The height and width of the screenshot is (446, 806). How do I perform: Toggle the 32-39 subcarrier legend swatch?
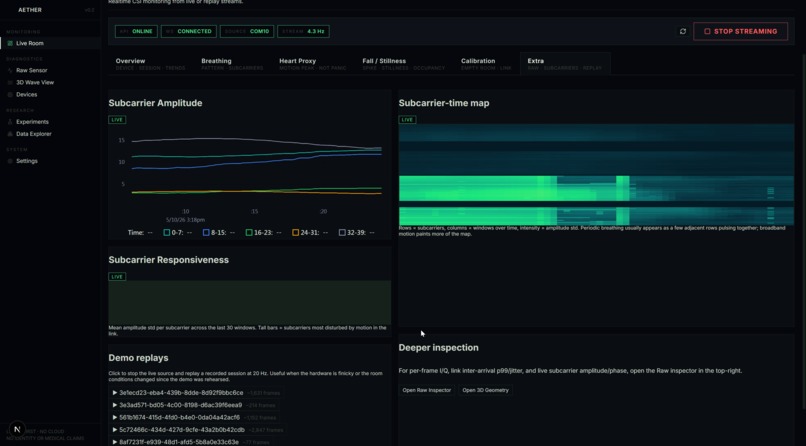[x=342, y=233]
